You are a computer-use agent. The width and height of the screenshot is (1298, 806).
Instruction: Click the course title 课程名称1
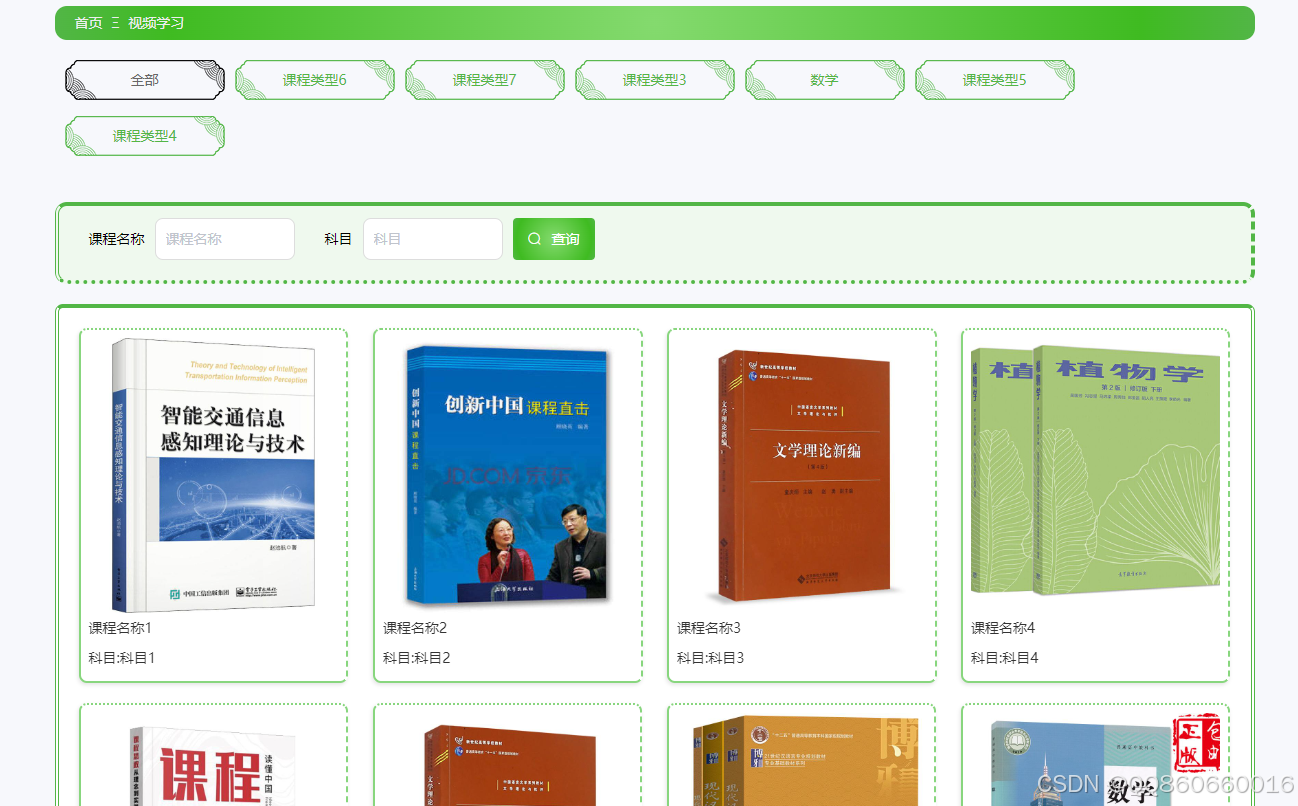coord(120,628)
